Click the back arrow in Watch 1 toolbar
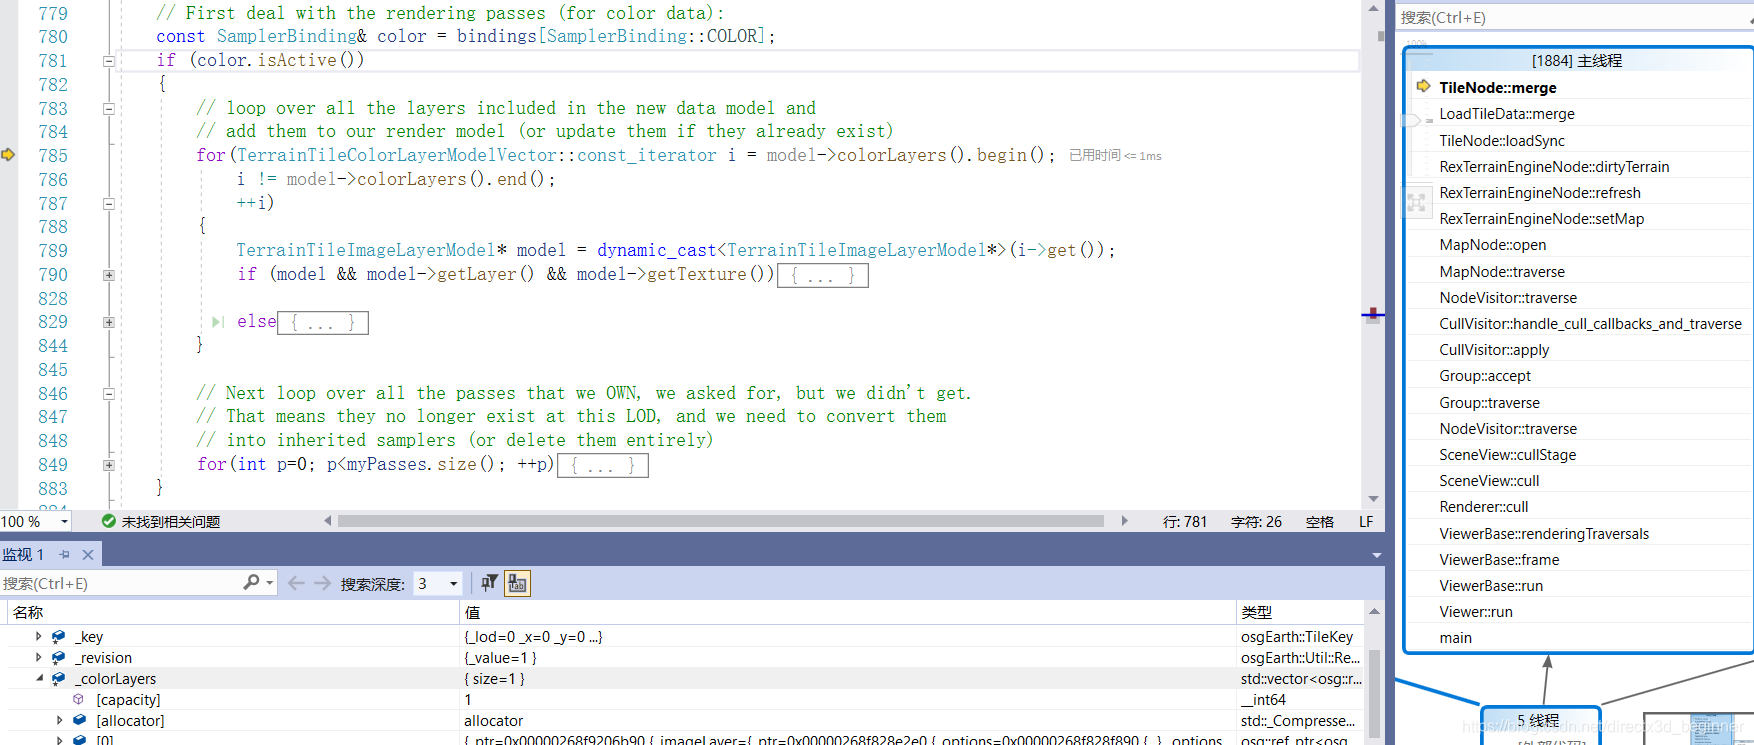Image resolution: width=1754 pixels, height=745 pixels. point(296,583)
